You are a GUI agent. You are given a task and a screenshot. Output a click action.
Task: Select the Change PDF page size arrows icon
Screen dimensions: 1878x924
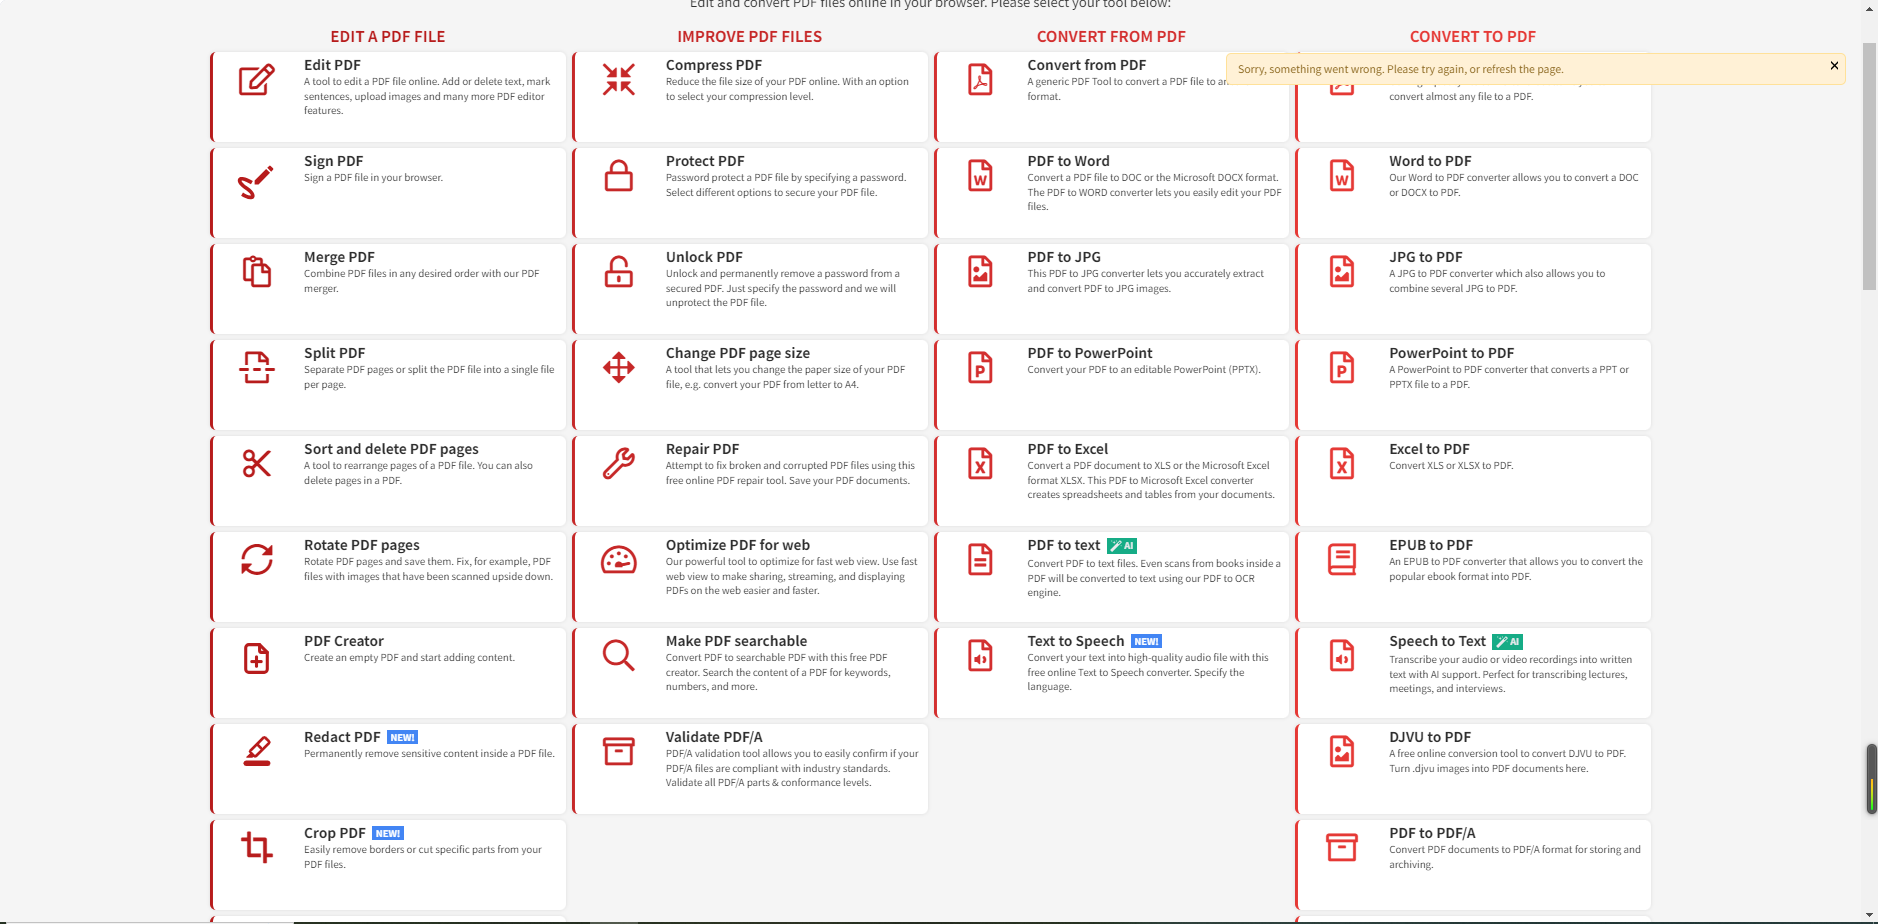pos(618,368)
